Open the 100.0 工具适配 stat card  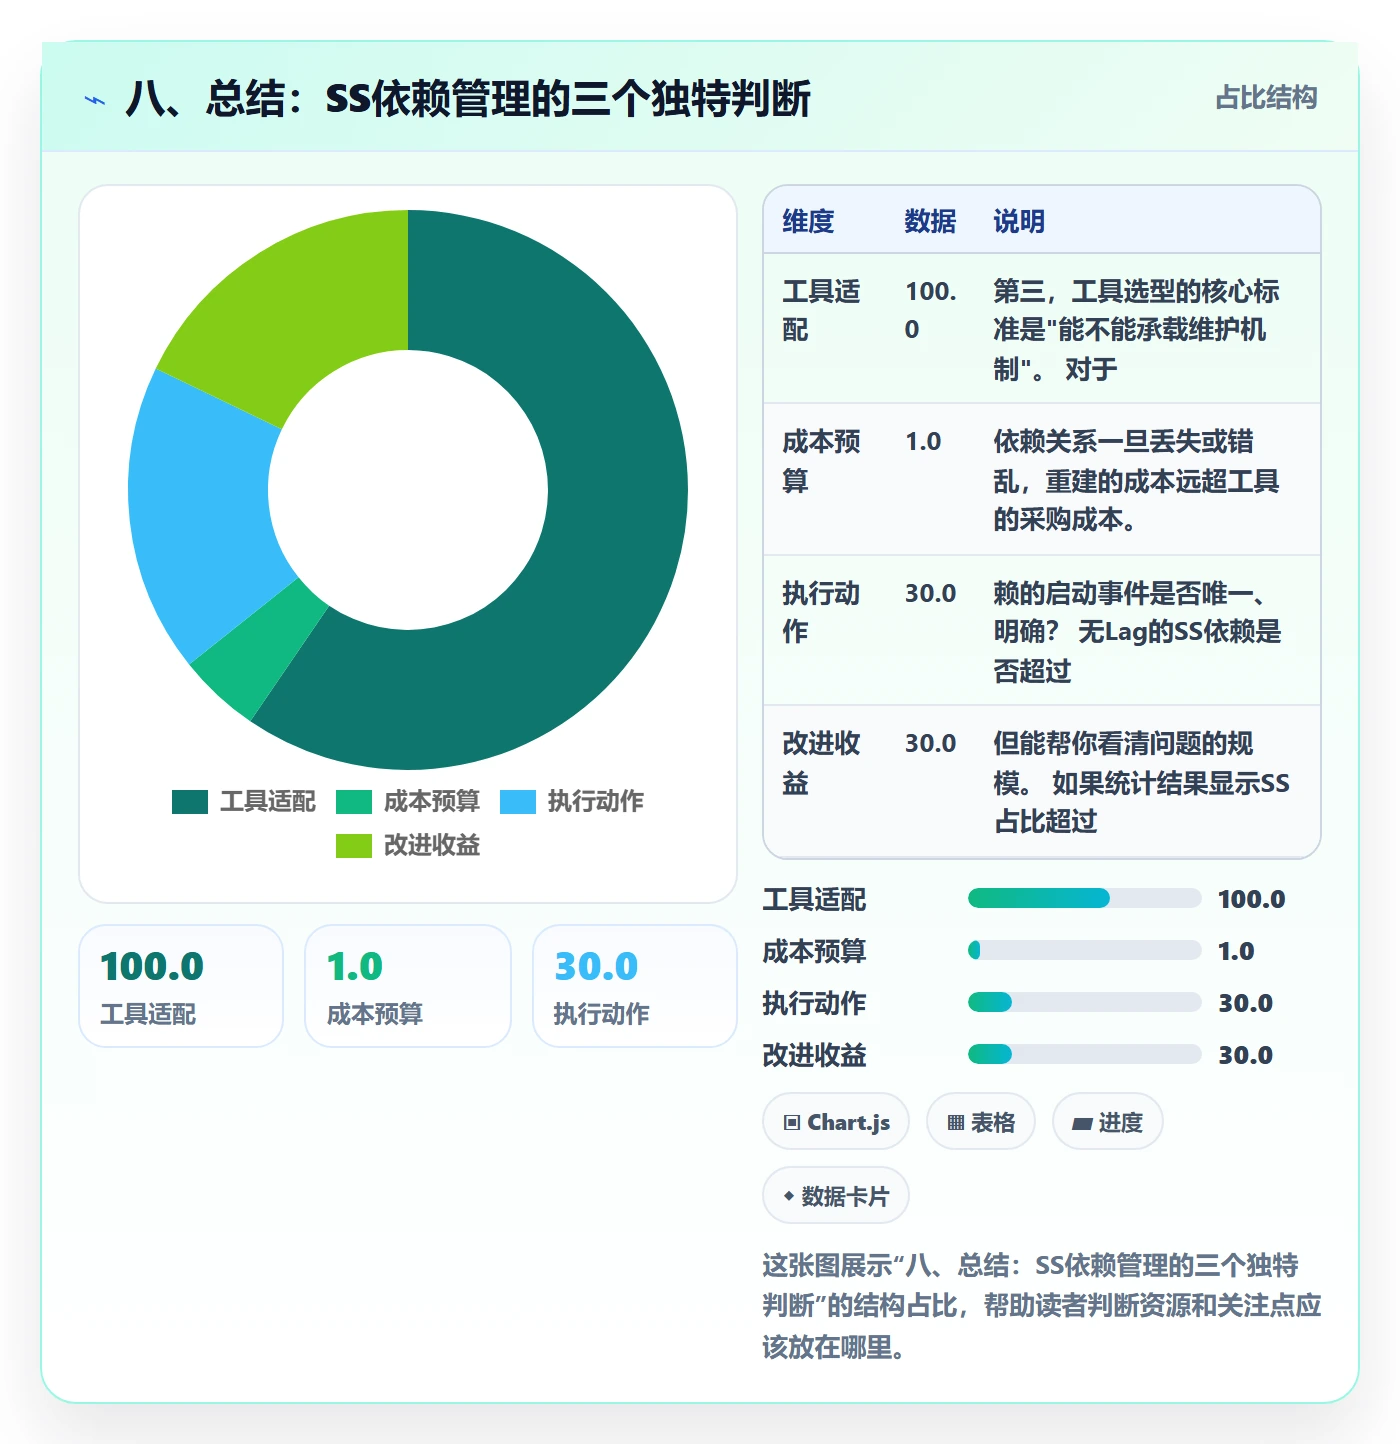click(x=181, y=986)
